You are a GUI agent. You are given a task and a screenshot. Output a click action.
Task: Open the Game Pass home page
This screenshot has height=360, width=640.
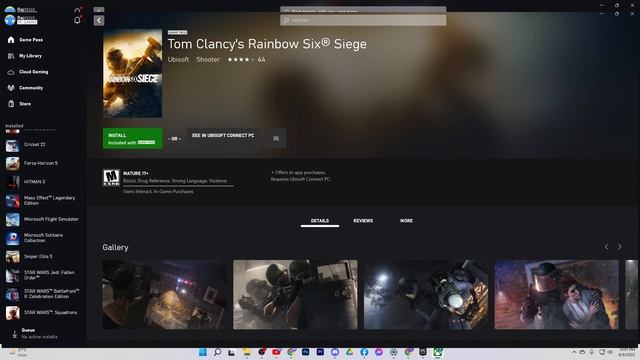click(25, 40)
